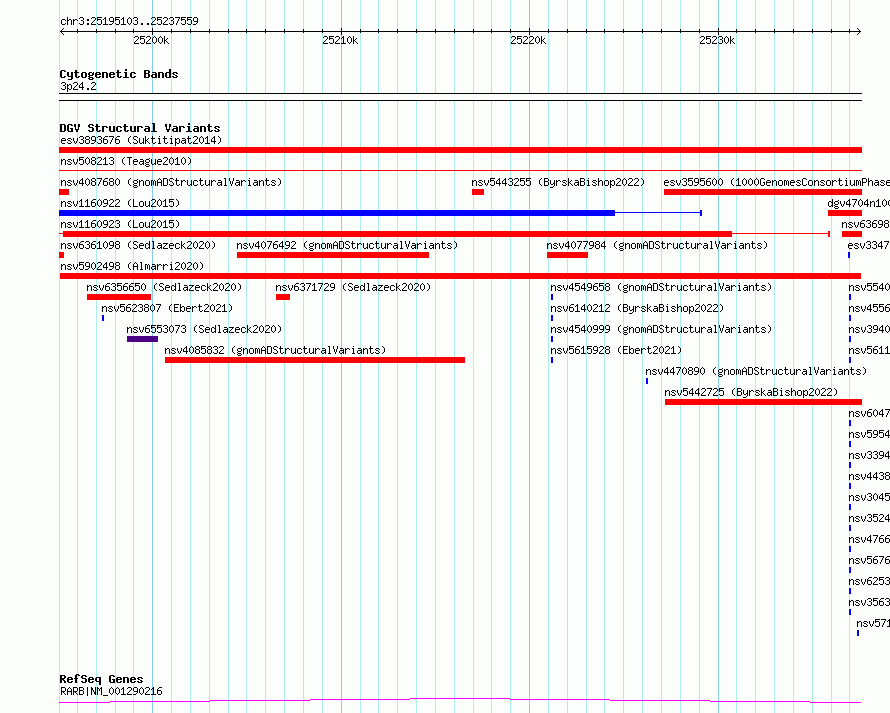Click the small red bar under nsv6371729
This screenshot has height=713, width=890.
[x=283, y=297]
